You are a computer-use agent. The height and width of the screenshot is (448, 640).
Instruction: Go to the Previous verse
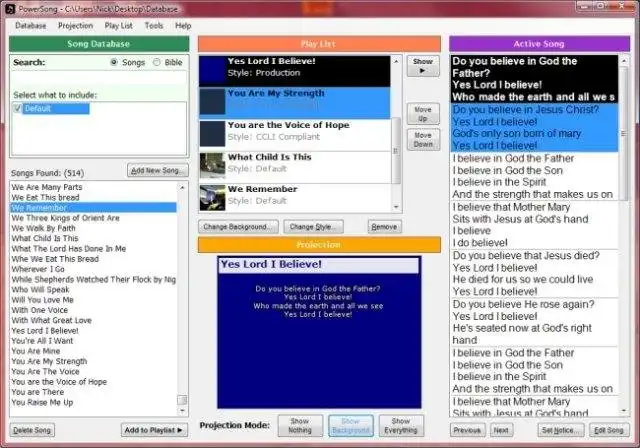tap(467, 430)
